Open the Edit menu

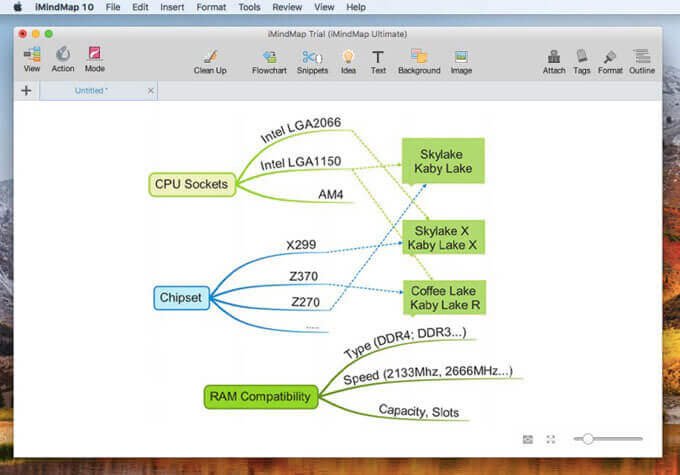click(x=140, y=7)
